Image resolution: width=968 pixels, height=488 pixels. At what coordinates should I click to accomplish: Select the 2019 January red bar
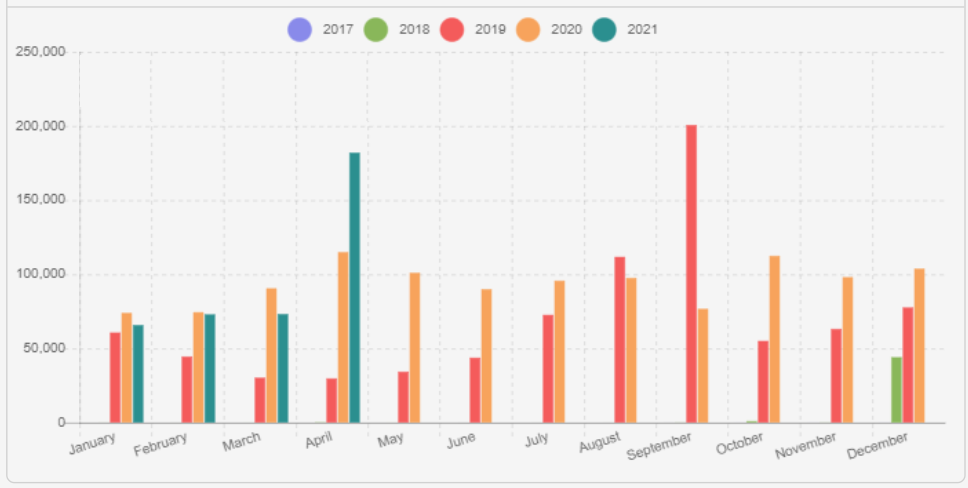pyautogui.click(x=115, y=378)
